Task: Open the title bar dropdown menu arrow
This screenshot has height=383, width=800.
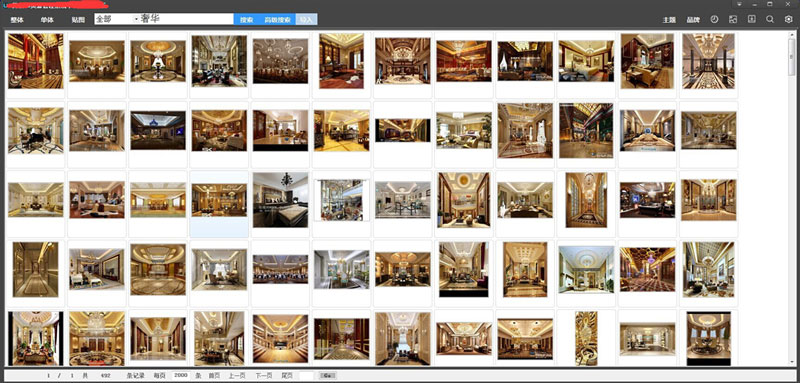Action: [740, 4]
